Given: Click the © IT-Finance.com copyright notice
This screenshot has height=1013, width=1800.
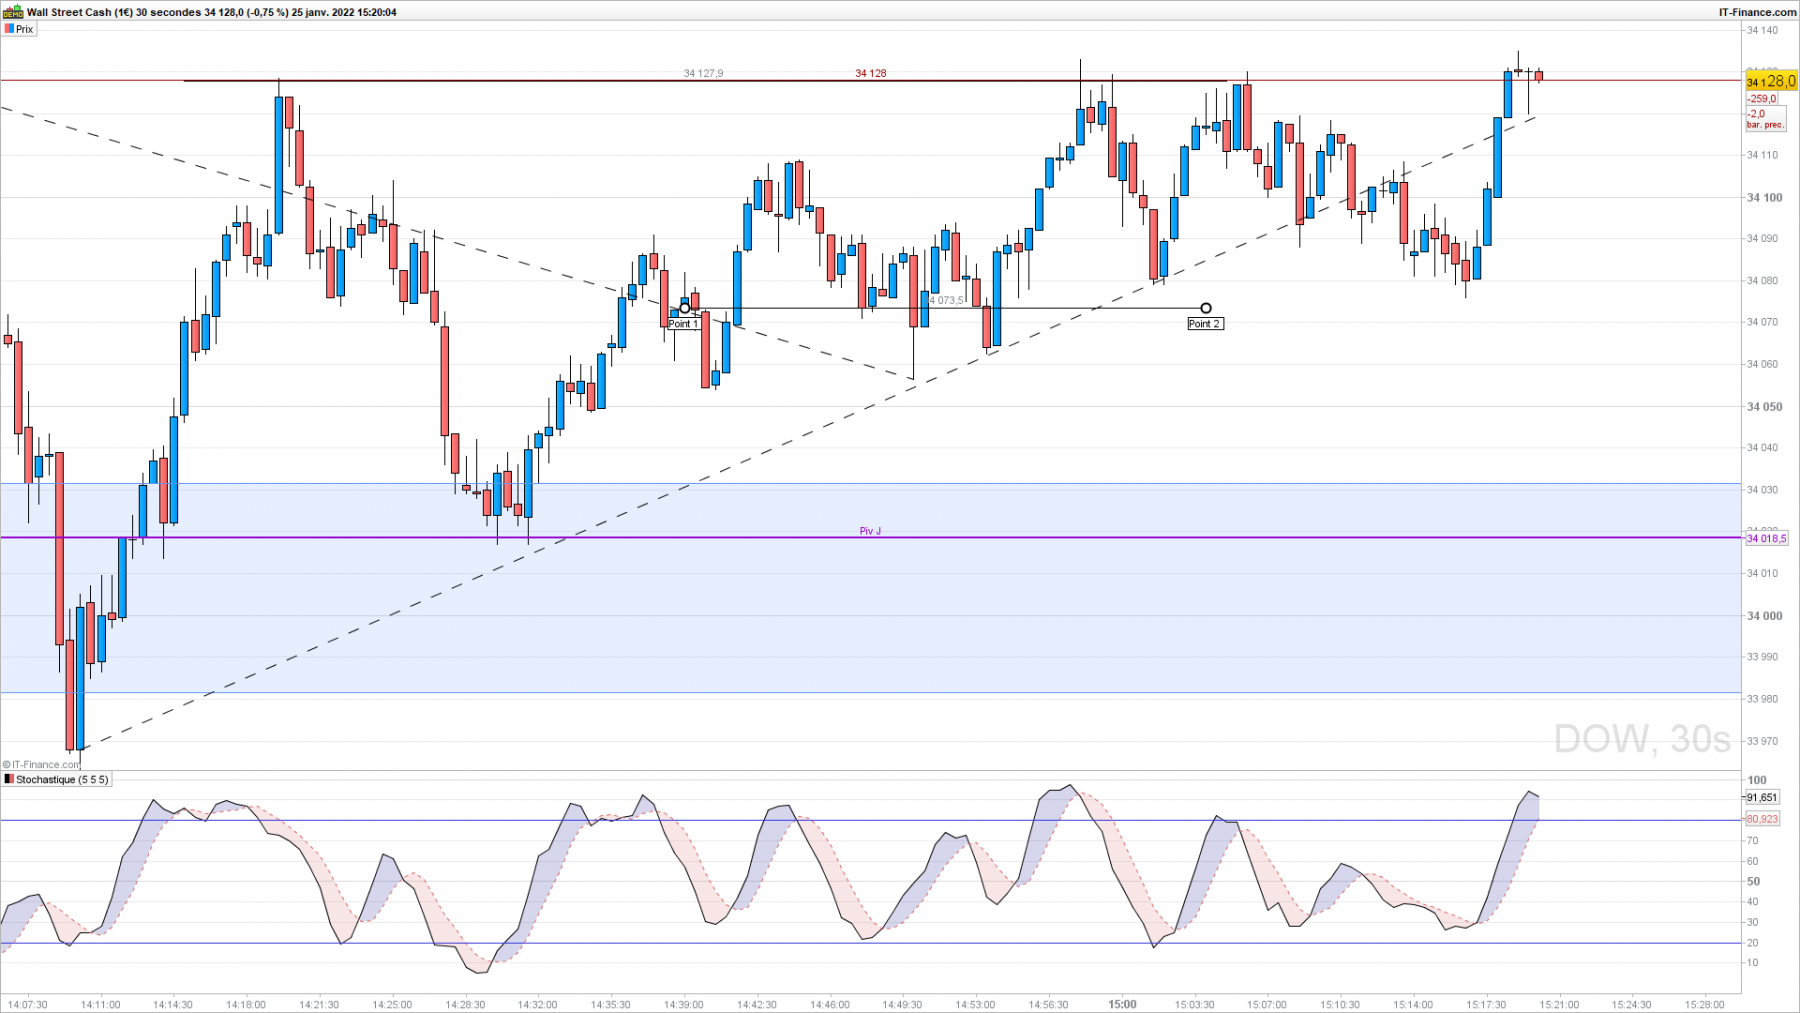Looking at the screenshot, I should (41, 764).
